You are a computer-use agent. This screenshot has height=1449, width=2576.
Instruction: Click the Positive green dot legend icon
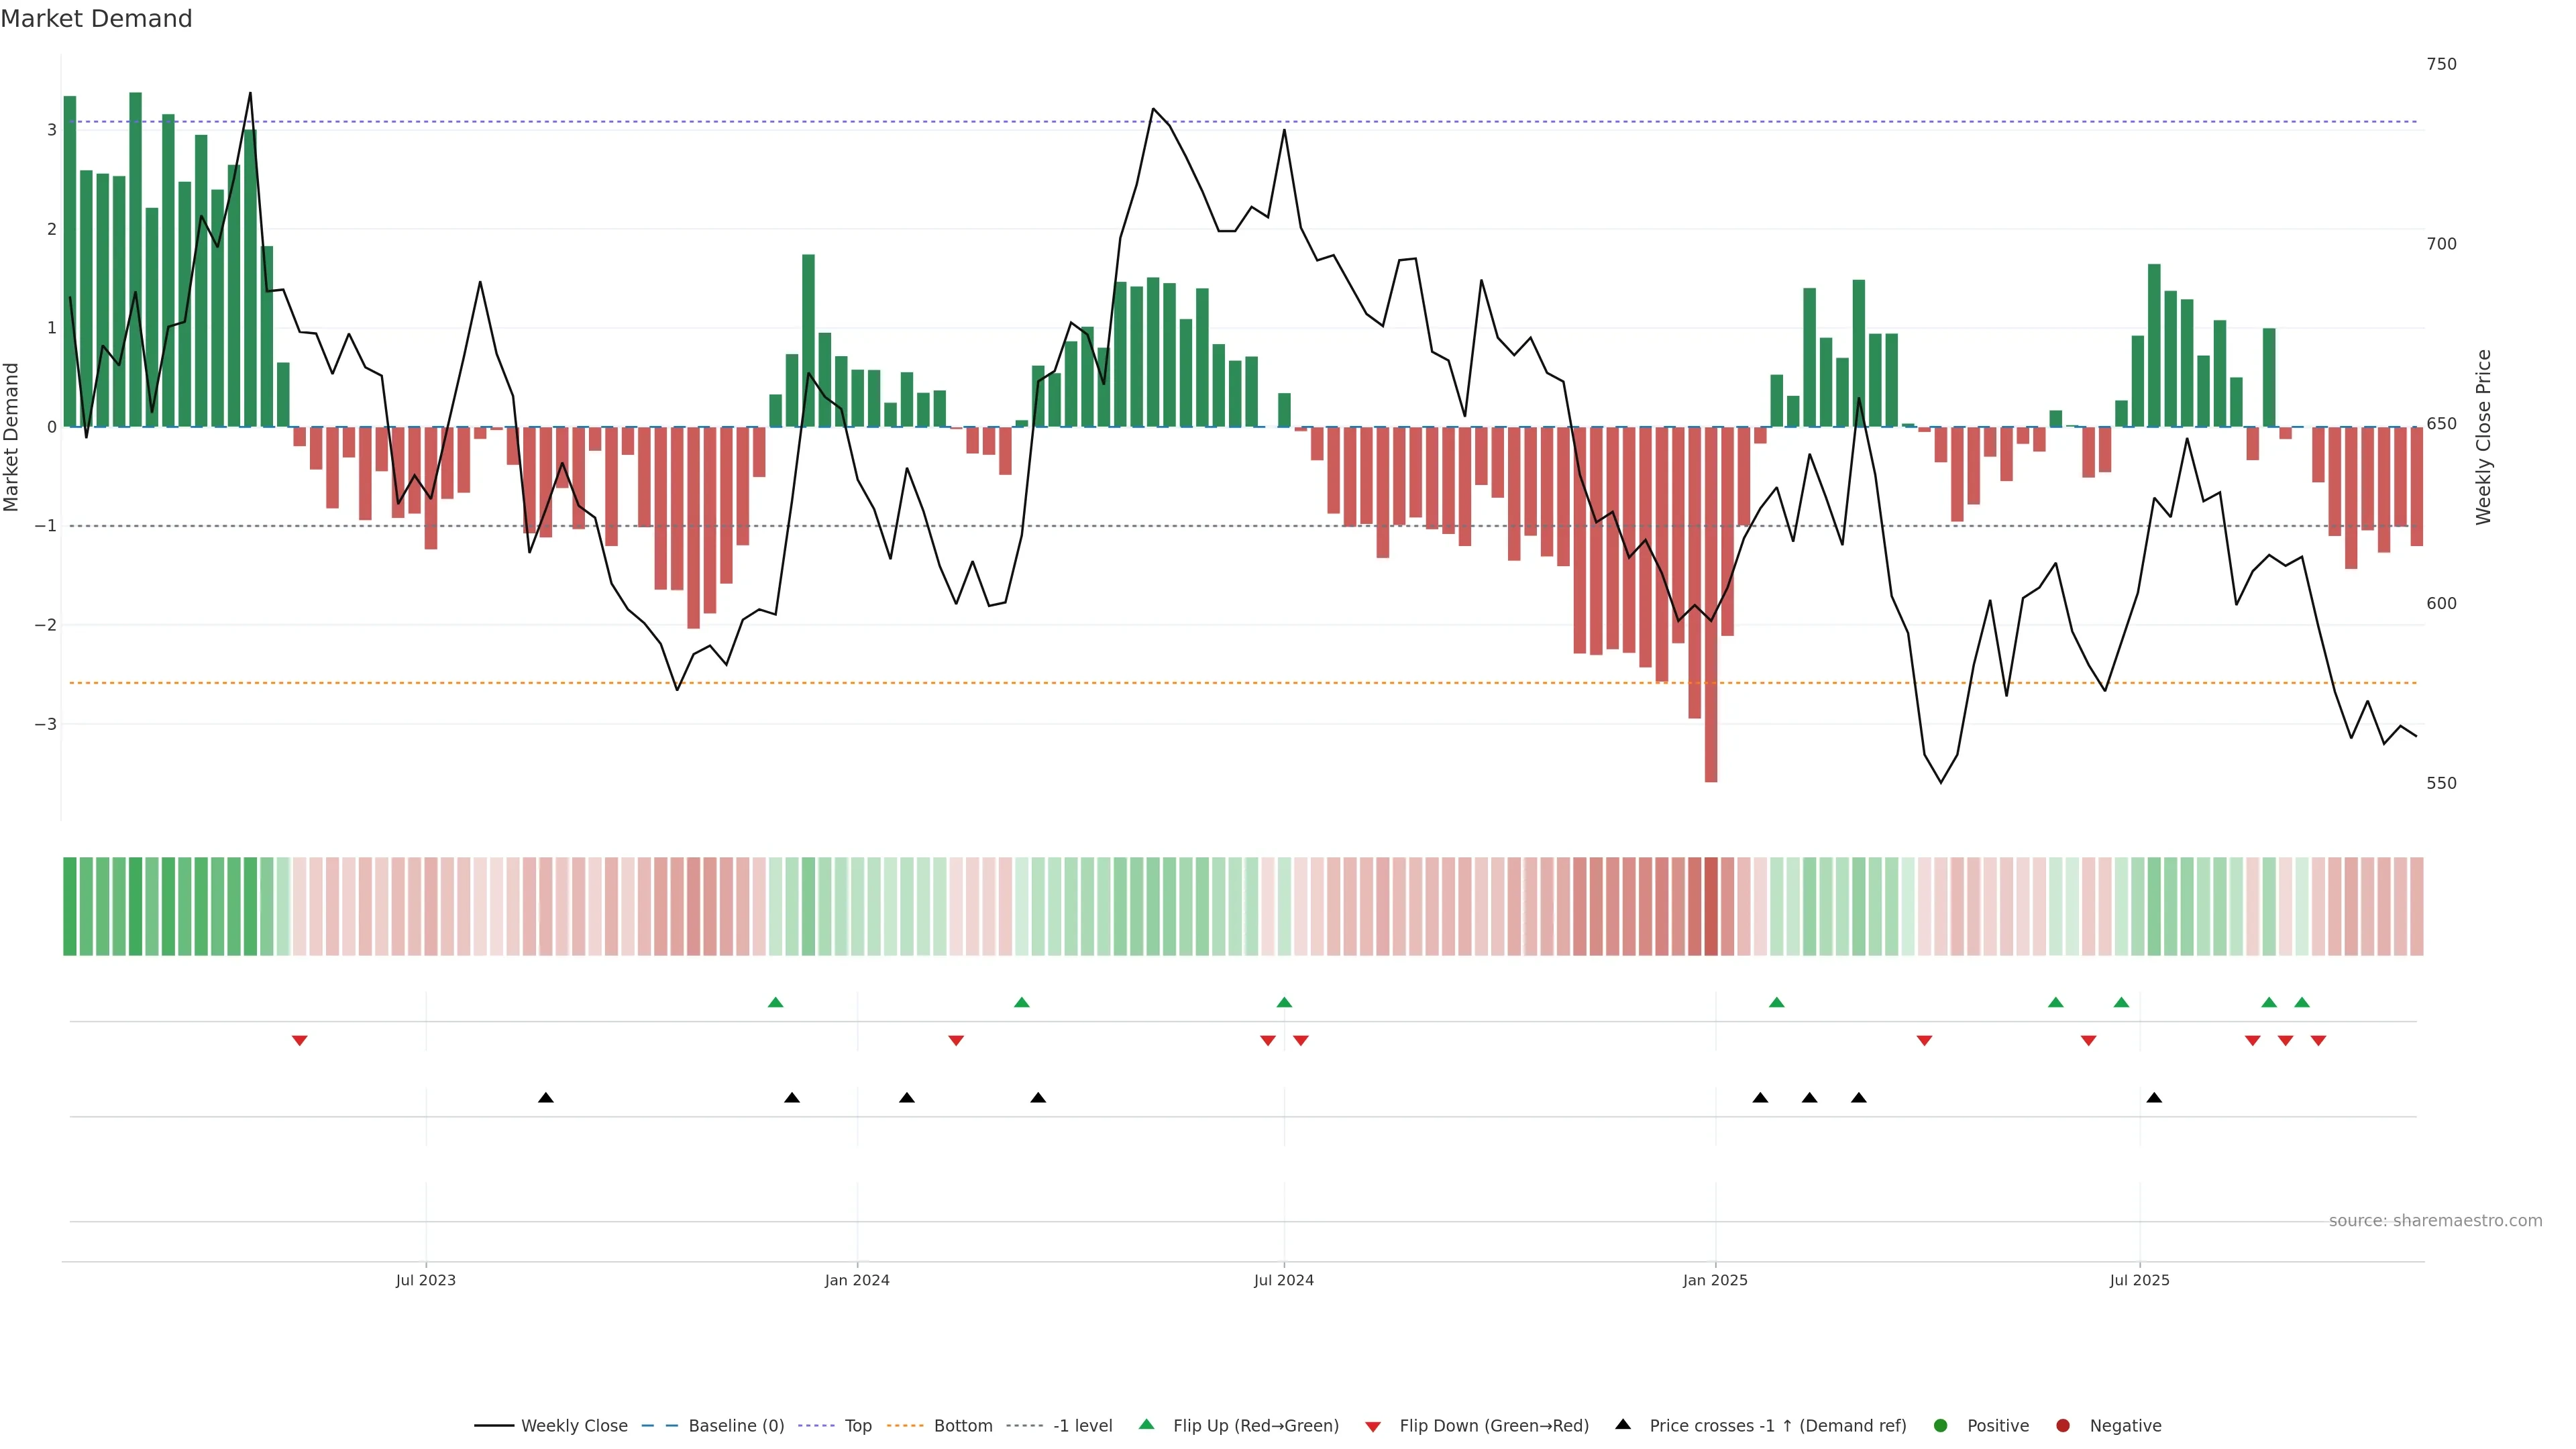(1941, 1425)
